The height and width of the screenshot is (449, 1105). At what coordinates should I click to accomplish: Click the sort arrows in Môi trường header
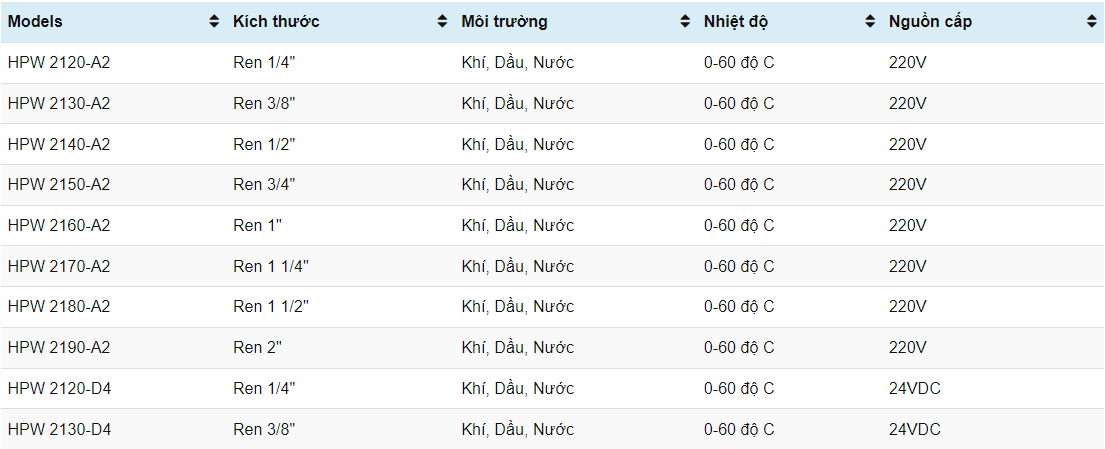685,22
